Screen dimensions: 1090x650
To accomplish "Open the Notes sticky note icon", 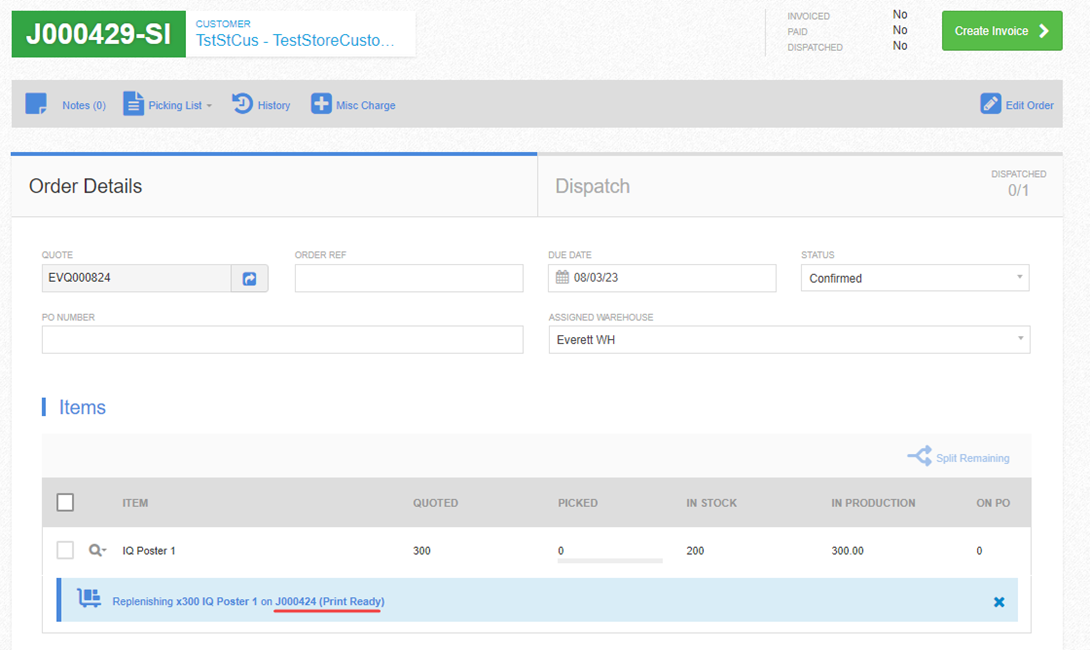I will (35, 104).
